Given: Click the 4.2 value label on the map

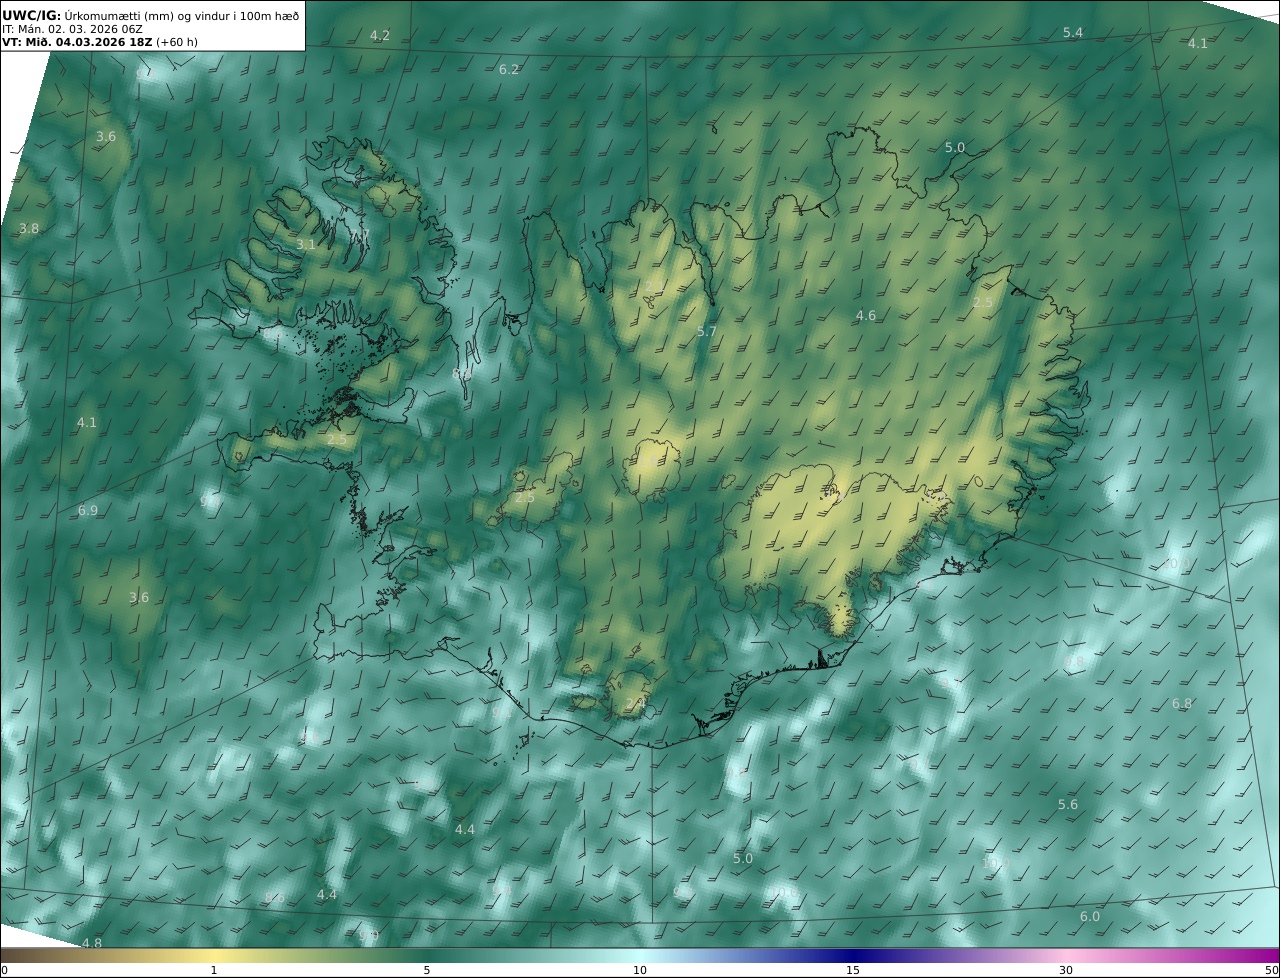Looking at the screenshot, I should pos(380,35).
